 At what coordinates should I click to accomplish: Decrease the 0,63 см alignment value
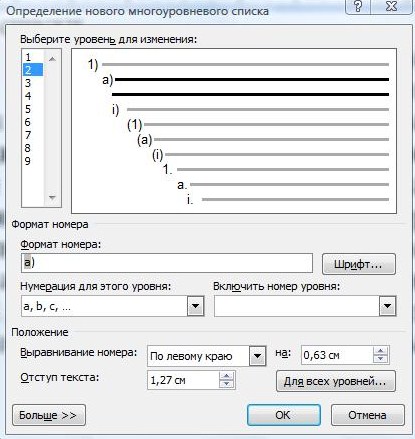click(x=380, y=359)
